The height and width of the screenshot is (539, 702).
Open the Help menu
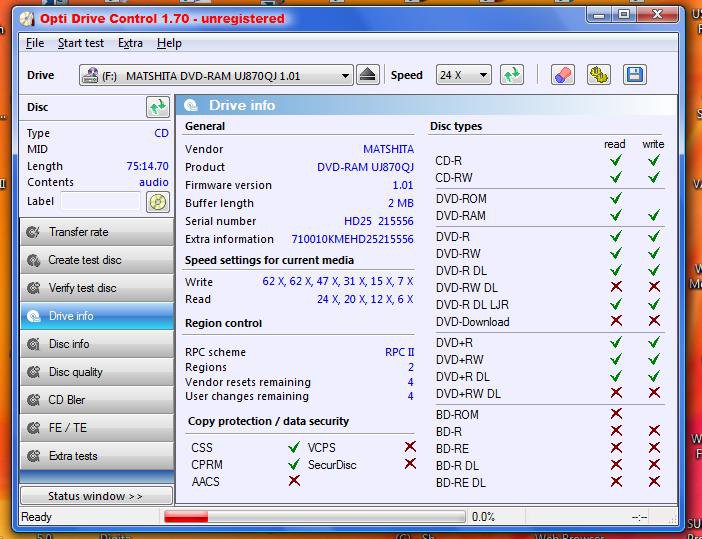[x=169, y=43]
